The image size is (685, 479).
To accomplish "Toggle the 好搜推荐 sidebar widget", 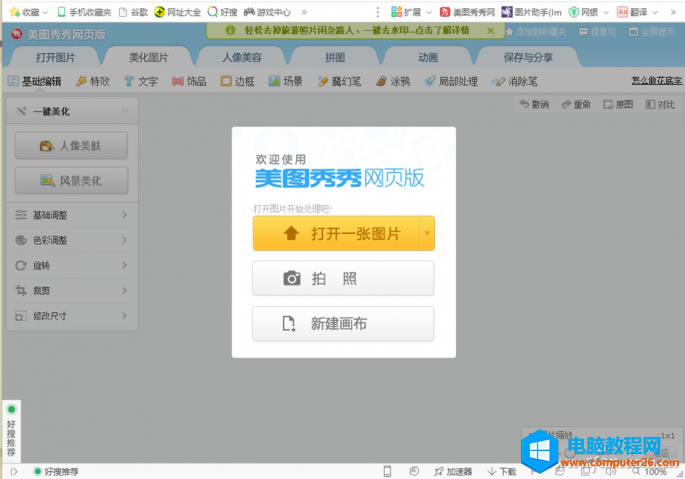I will point(11,430).
